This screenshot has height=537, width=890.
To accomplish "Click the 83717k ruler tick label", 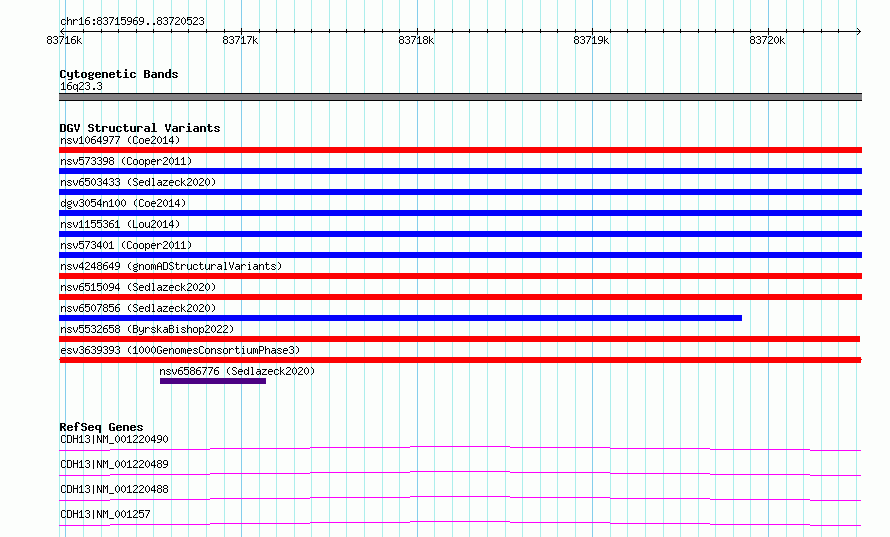I will (x=240, y=40).
